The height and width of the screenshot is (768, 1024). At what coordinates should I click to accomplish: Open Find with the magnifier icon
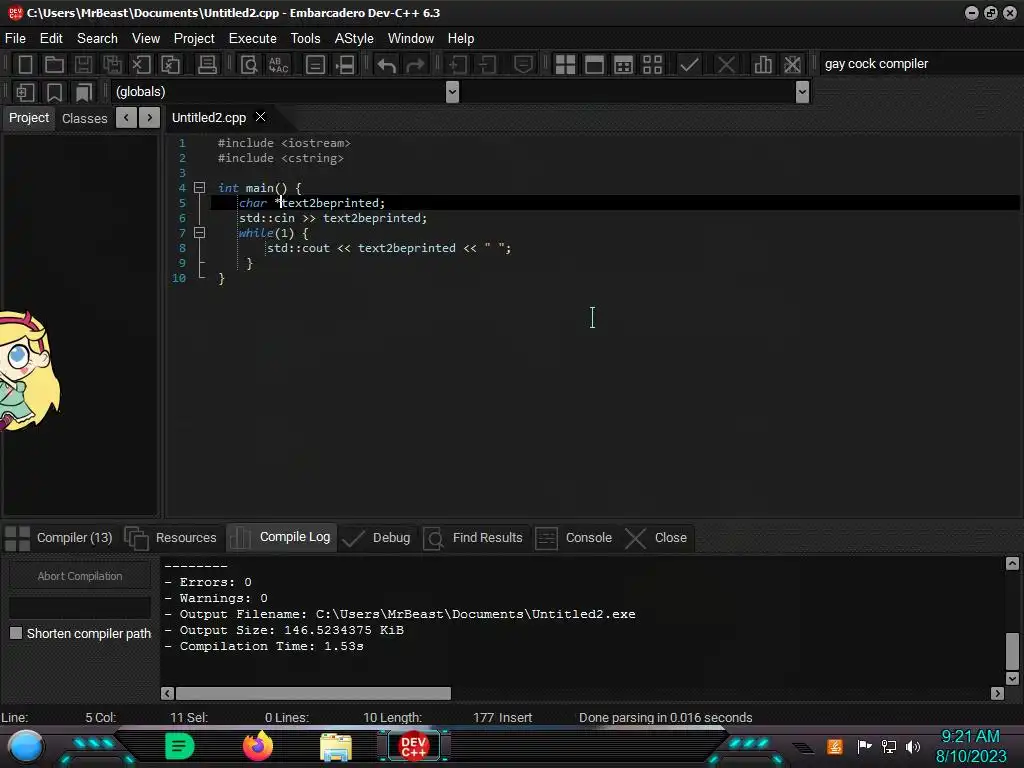pos(249,64)
